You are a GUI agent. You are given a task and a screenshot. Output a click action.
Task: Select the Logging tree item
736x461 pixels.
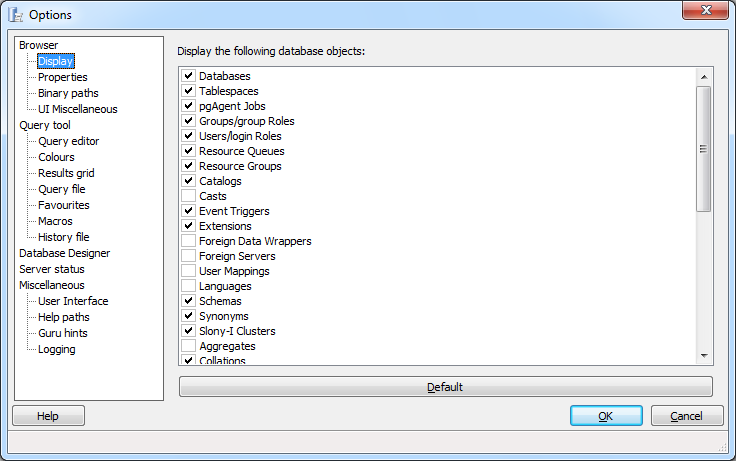[56, 349]
